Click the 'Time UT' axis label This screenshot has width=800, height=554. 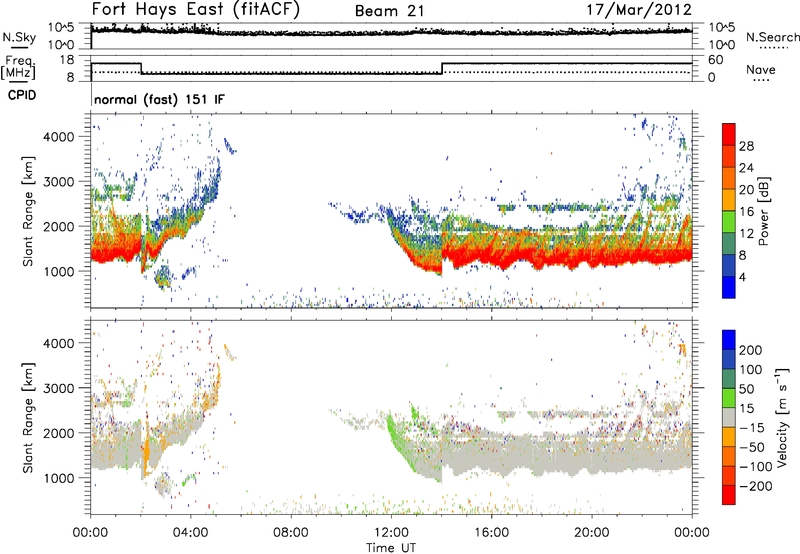391,548
